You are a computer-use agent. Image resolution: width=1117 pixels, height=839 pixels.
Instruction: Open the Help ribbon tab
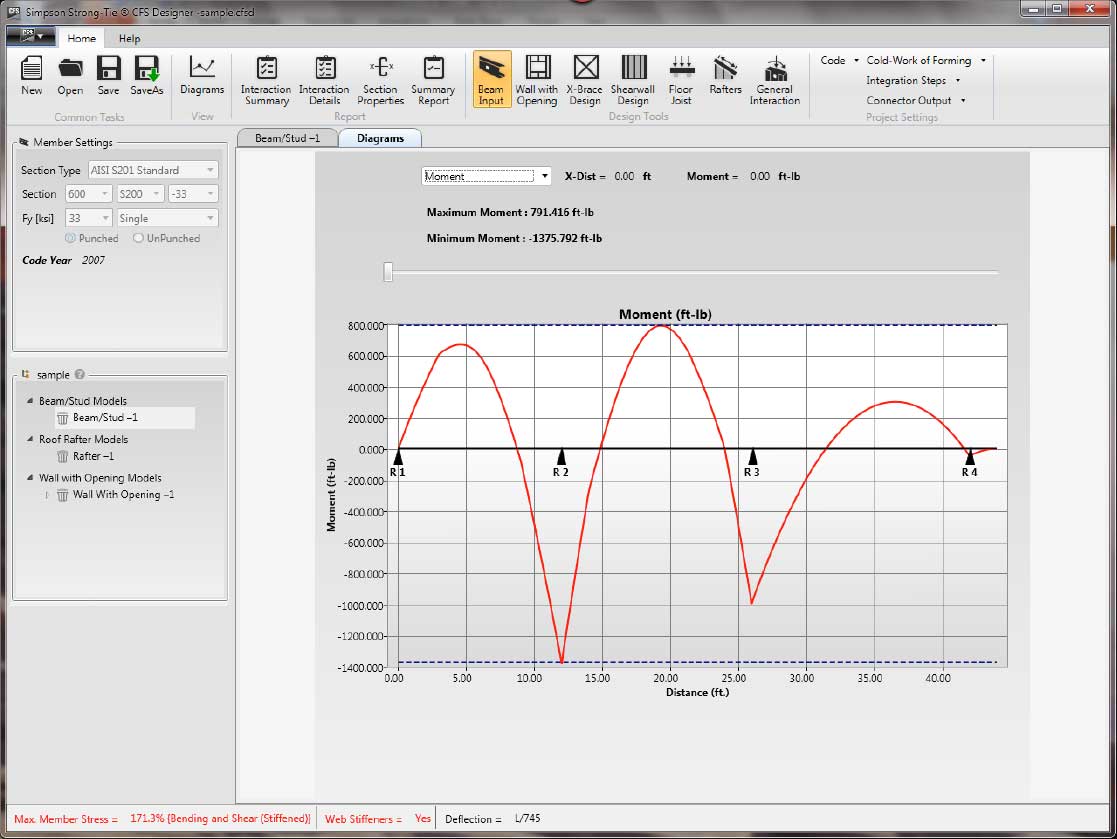129,38
